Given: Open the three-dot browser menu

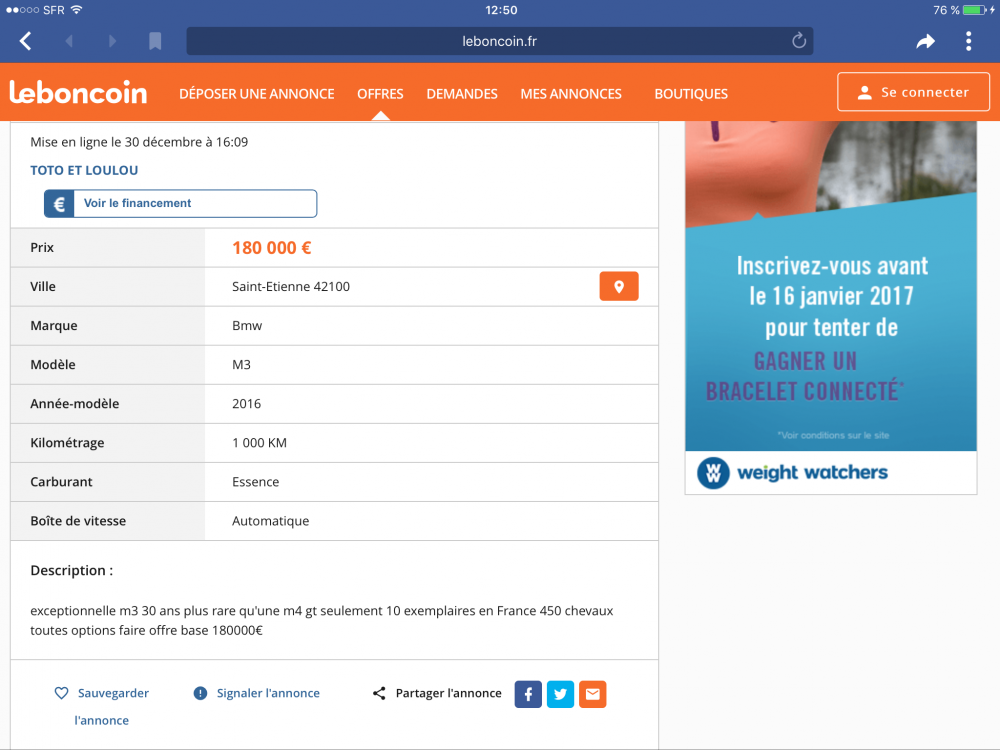Looking at the screenshot, I should point(968,41).
